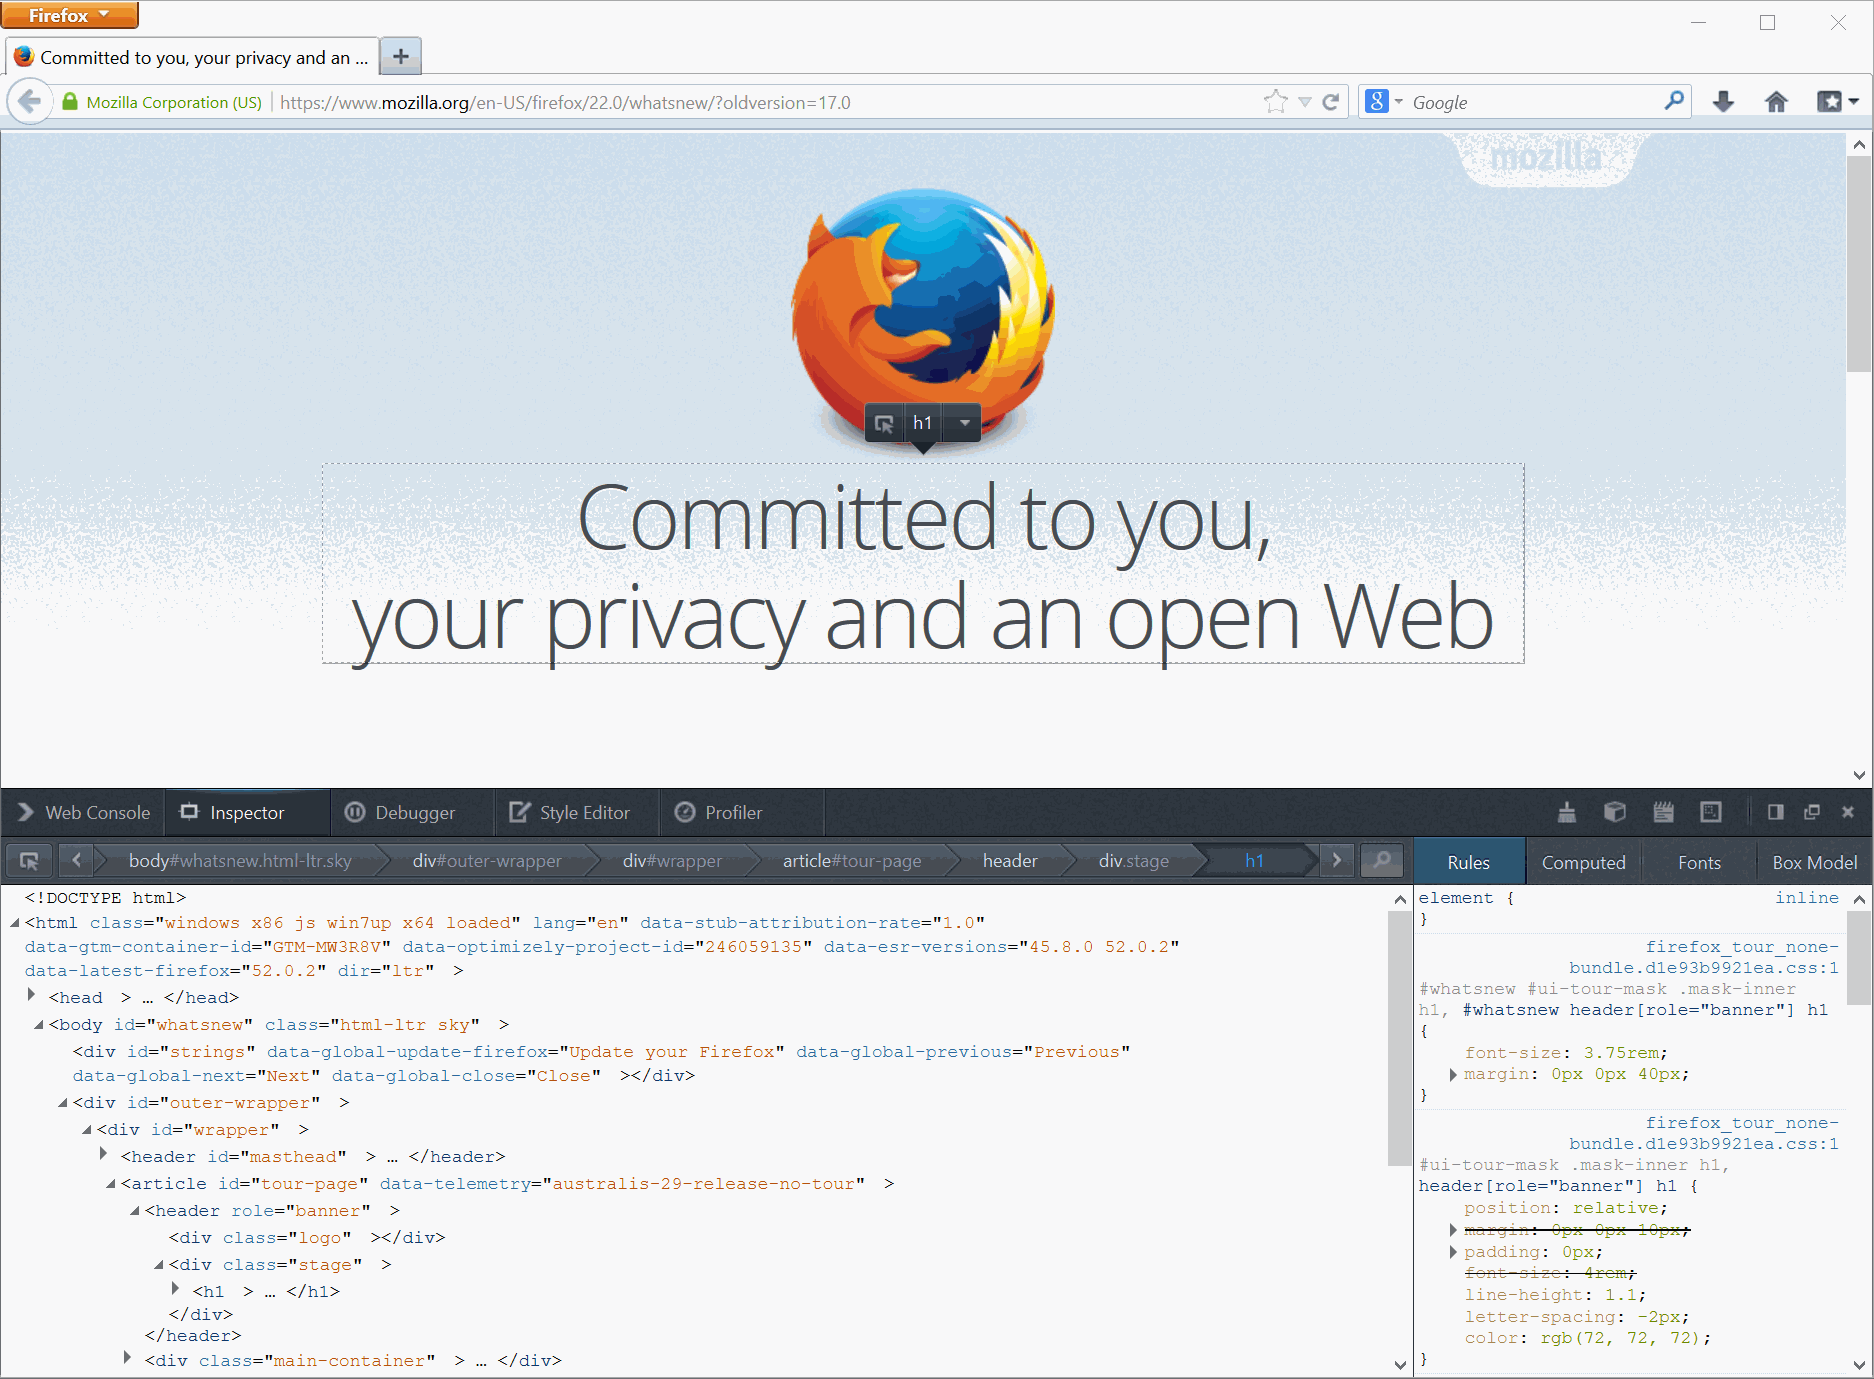Open Scratchpad from the developer toolbar

(x=1663, y=812)
